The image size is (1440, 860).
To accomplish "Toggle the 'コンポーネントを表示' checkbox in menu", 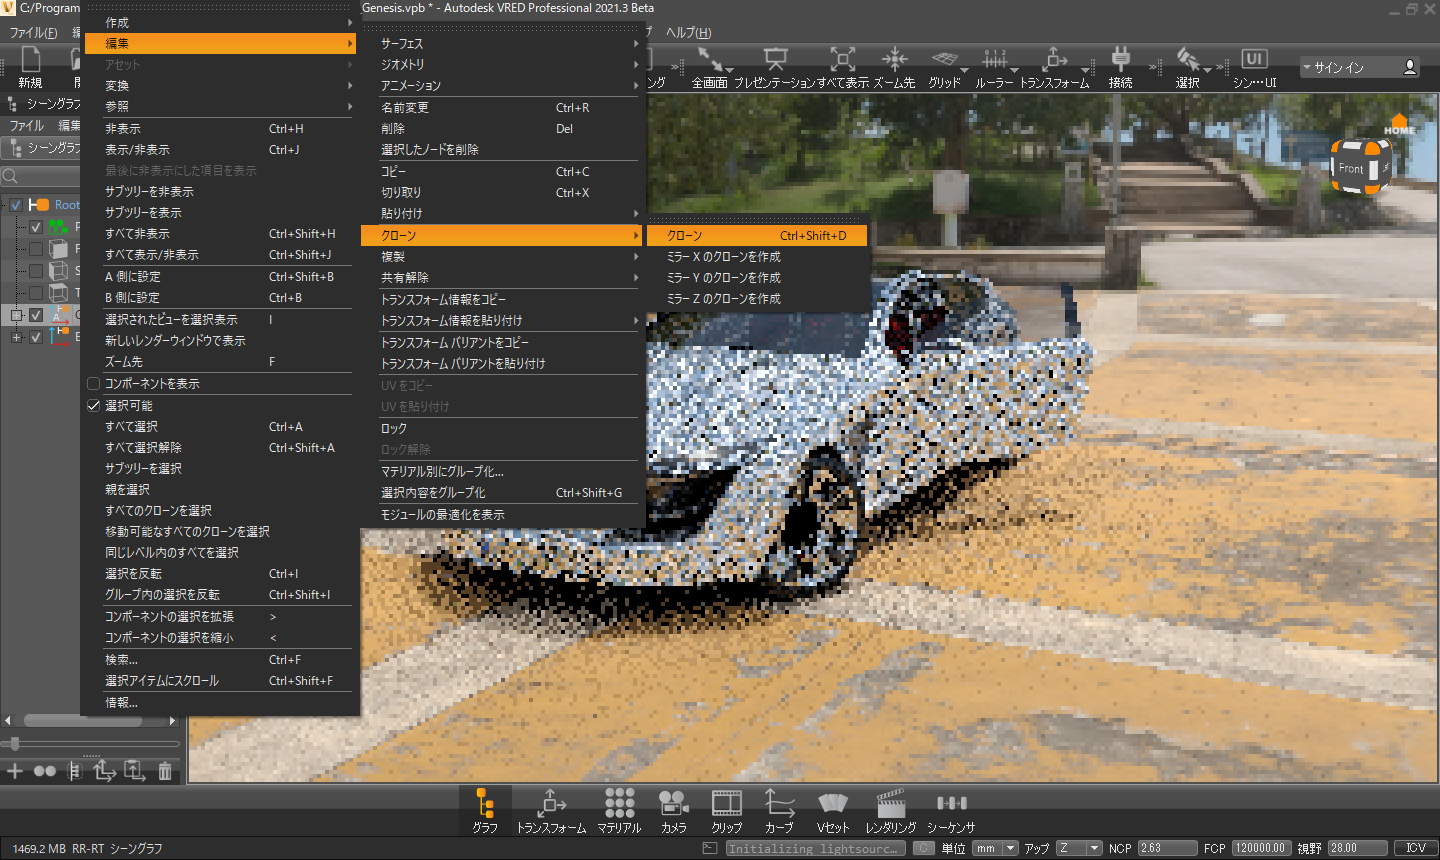I will click(94, 384).
